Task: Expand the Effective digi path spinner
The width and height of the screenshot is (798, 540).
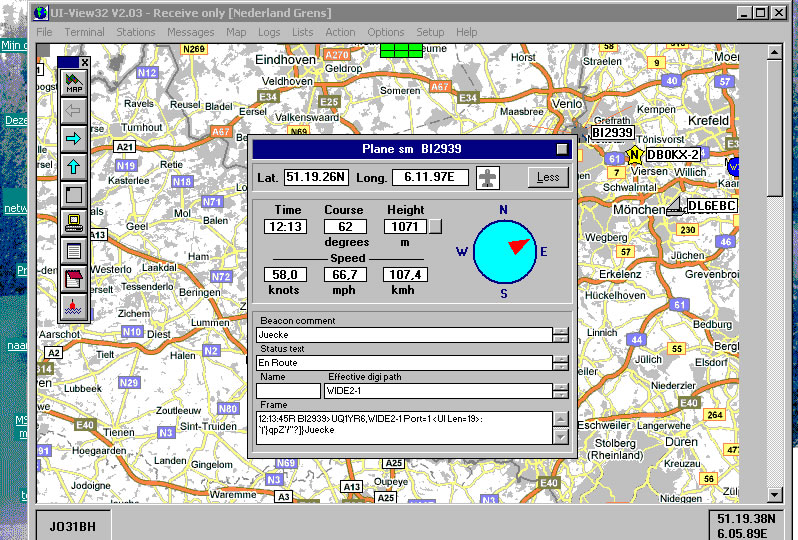Action: click(561, 391)
